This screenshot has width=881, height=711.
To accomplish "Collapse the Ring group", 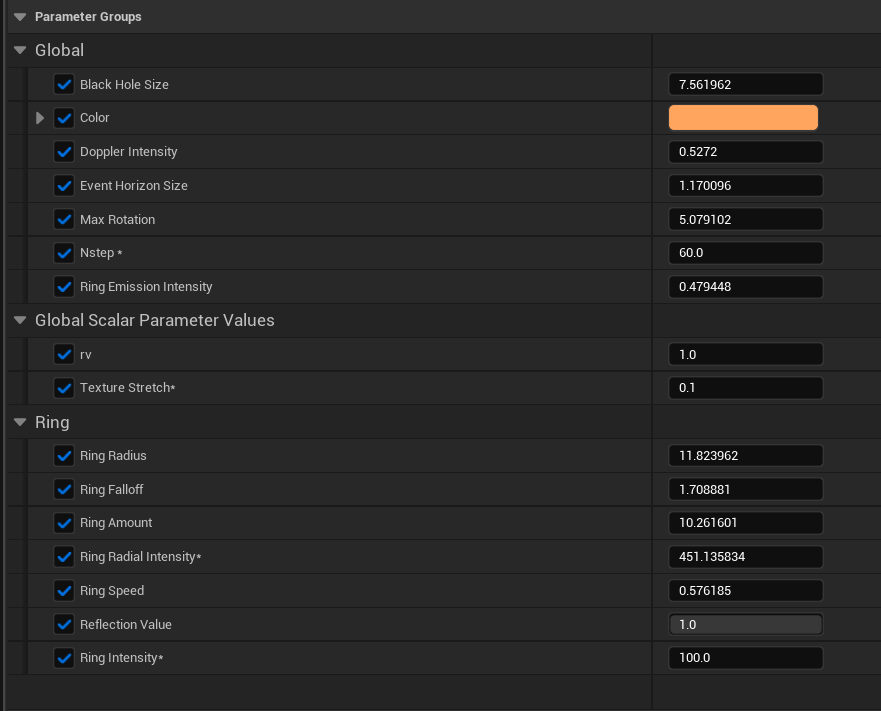I will pos(20,422).
